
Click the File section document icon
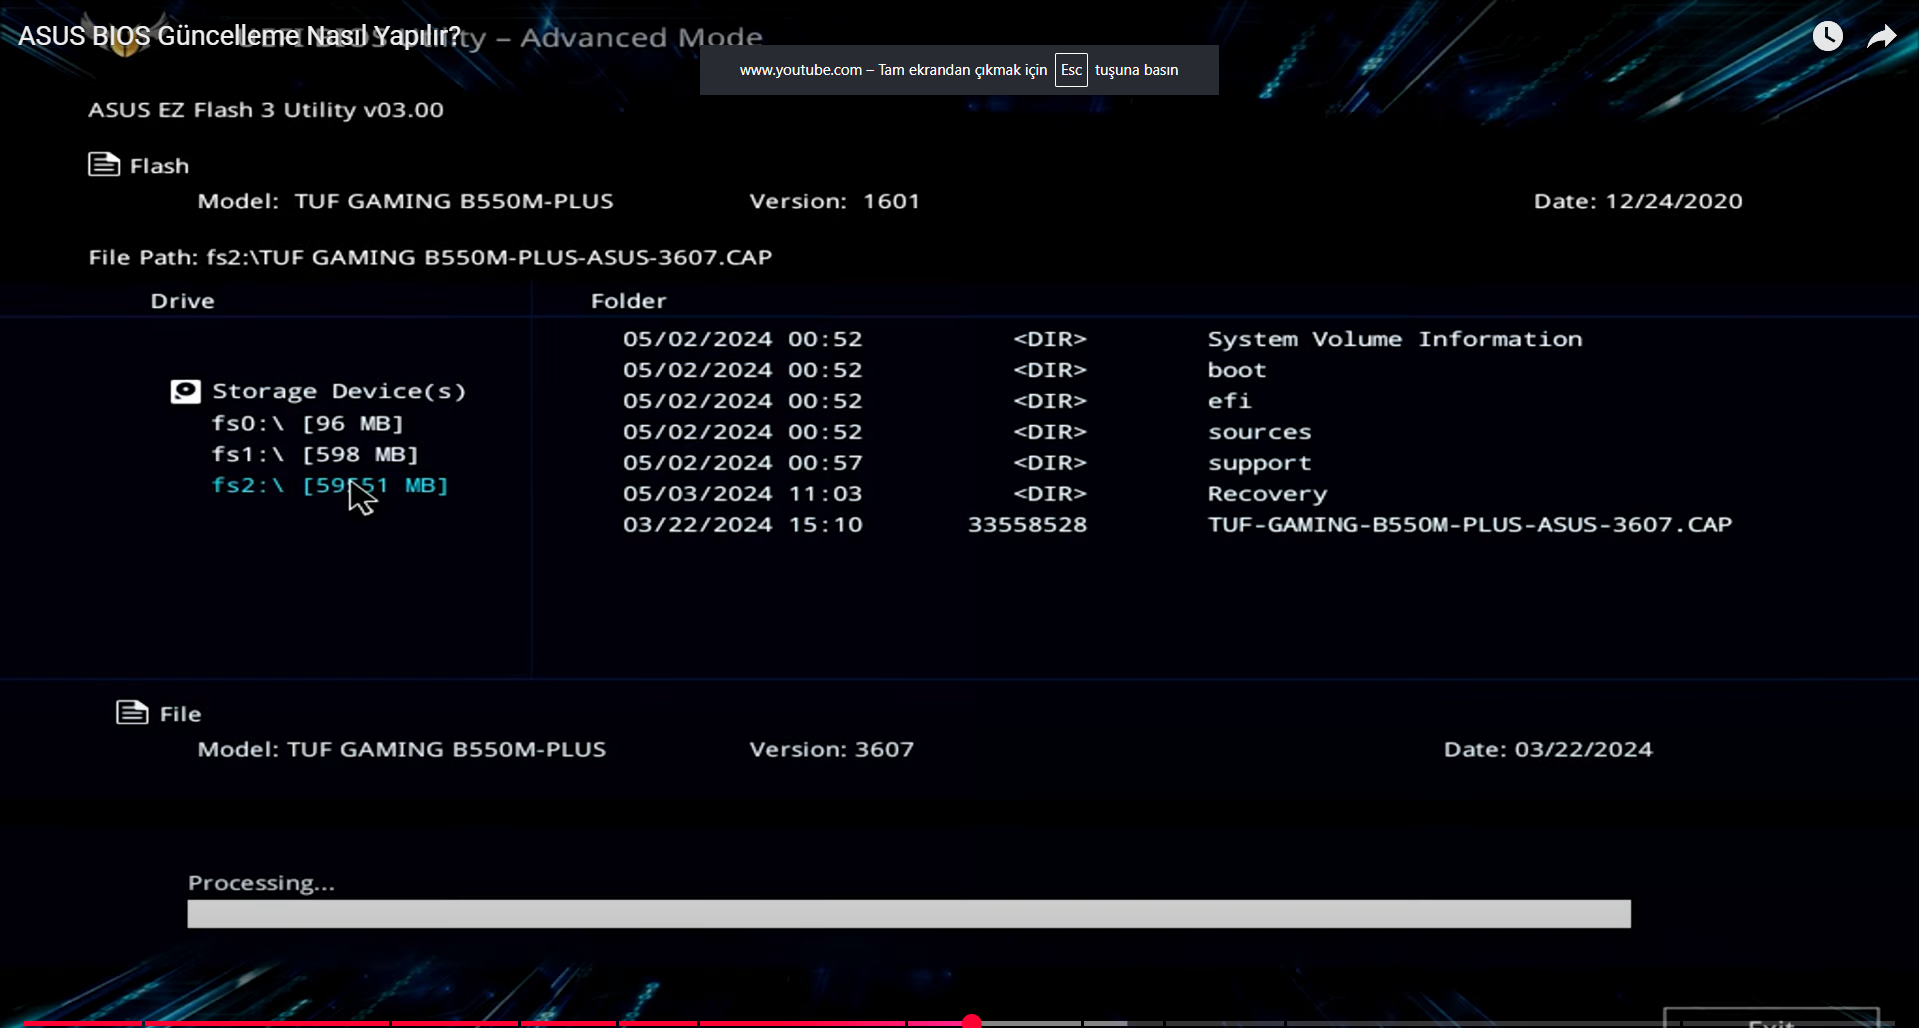click(x=132, y=713)
